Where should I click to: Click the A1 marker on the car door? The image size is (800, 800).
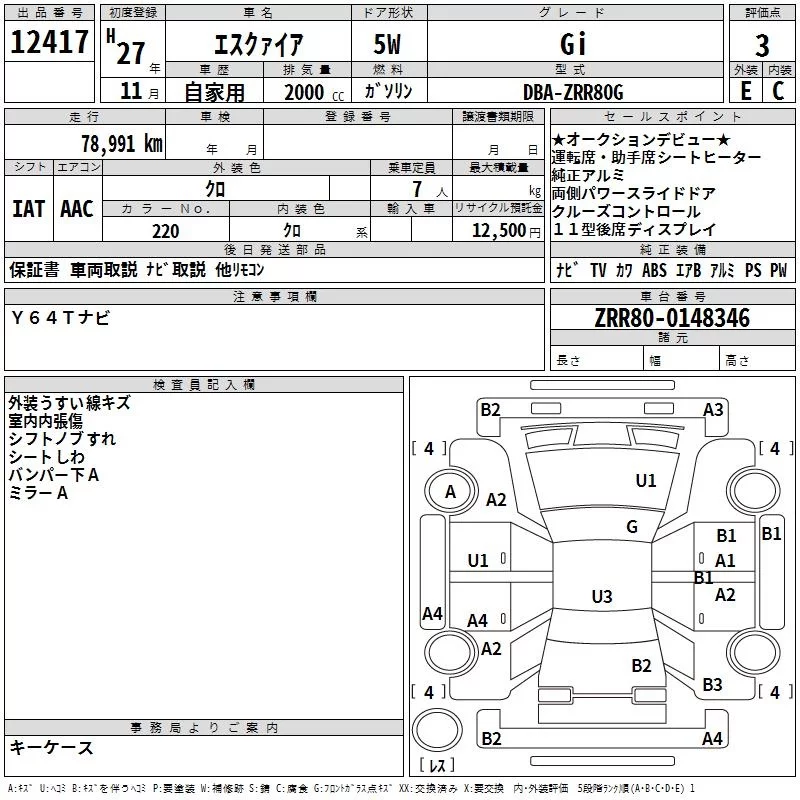pyautogui.click(x=725, y=561)
